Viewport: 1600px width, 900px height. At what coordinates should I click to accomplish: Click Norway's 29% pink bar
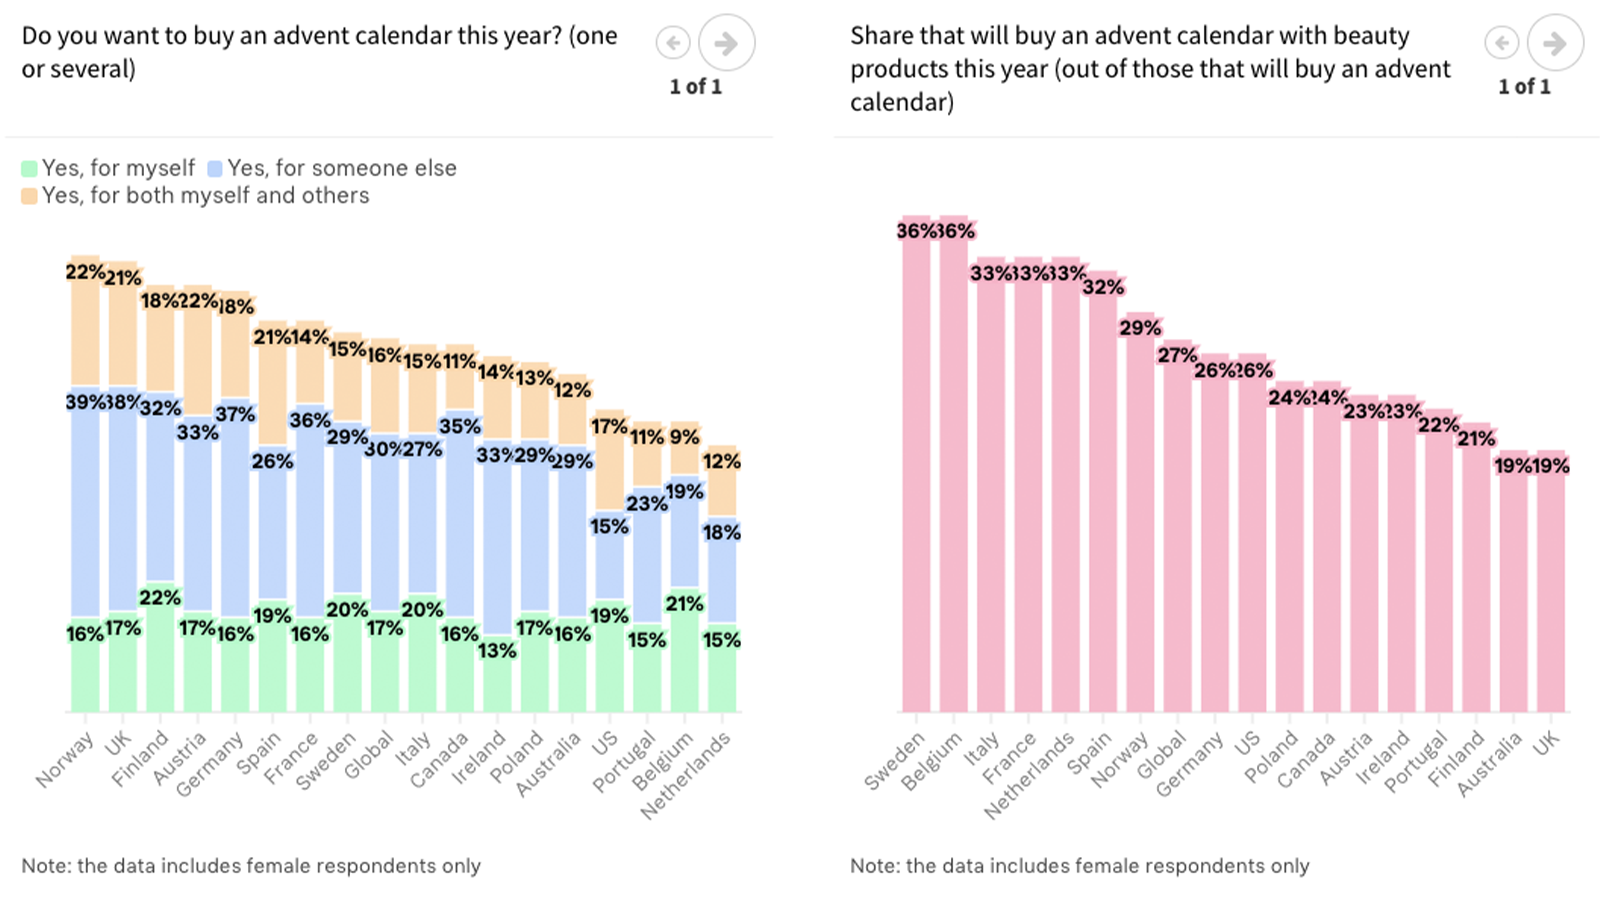point(1140,520)
